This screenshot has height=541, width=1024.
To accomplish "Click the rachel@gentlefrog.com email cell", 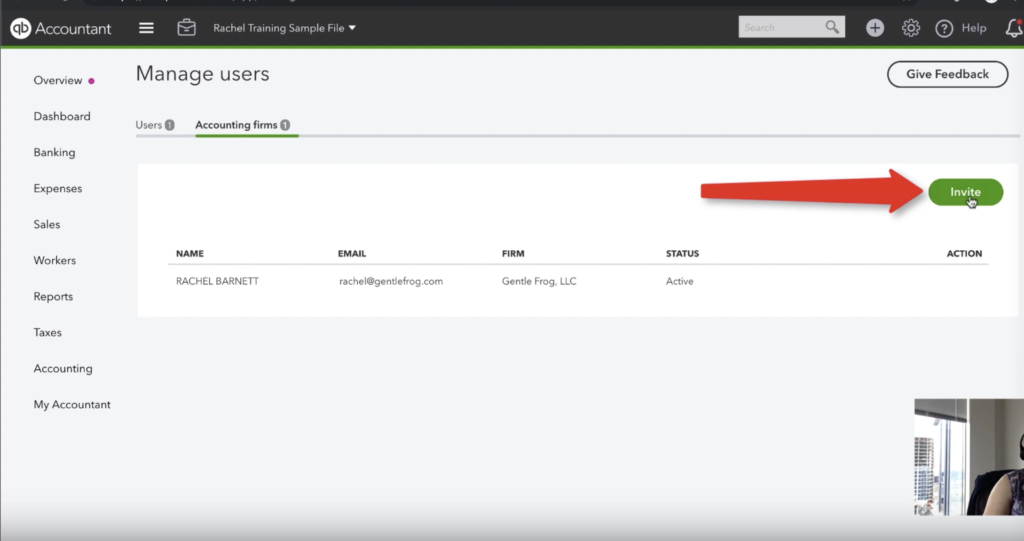I will tap(391, 281).
